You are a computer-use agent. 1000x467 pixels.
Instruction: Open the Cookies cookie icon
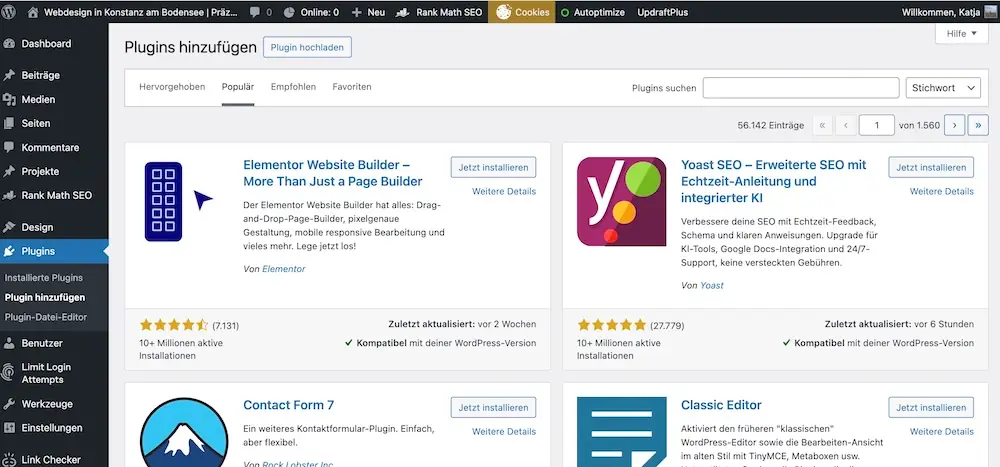[x=504, y=12]
